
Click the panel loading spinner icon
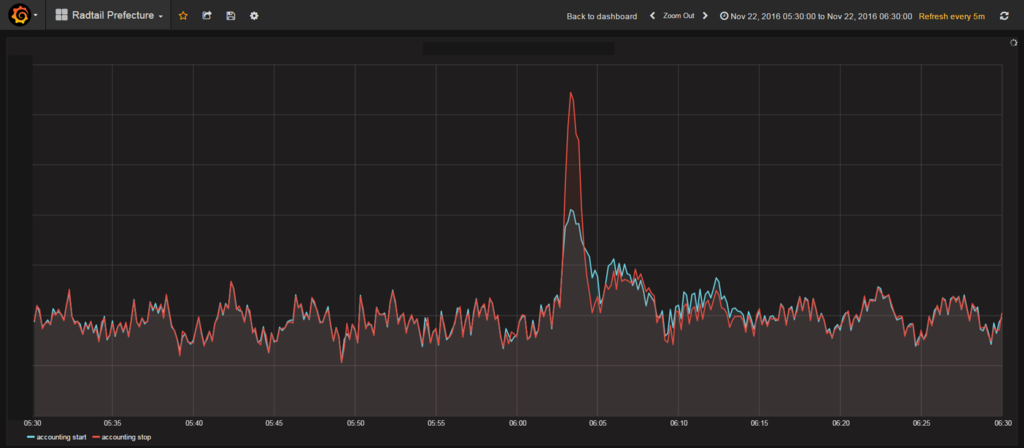pyautogui.click(x=1014, y=42)
